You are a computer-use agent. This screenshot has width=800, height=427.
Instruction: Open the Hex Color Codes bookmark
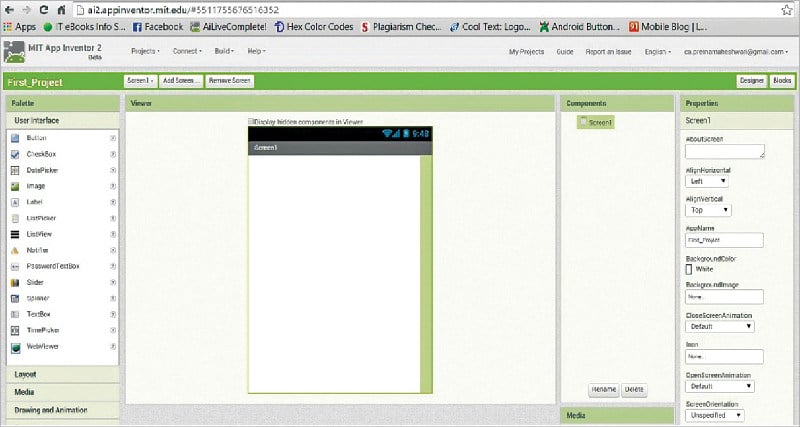(314, 27)
